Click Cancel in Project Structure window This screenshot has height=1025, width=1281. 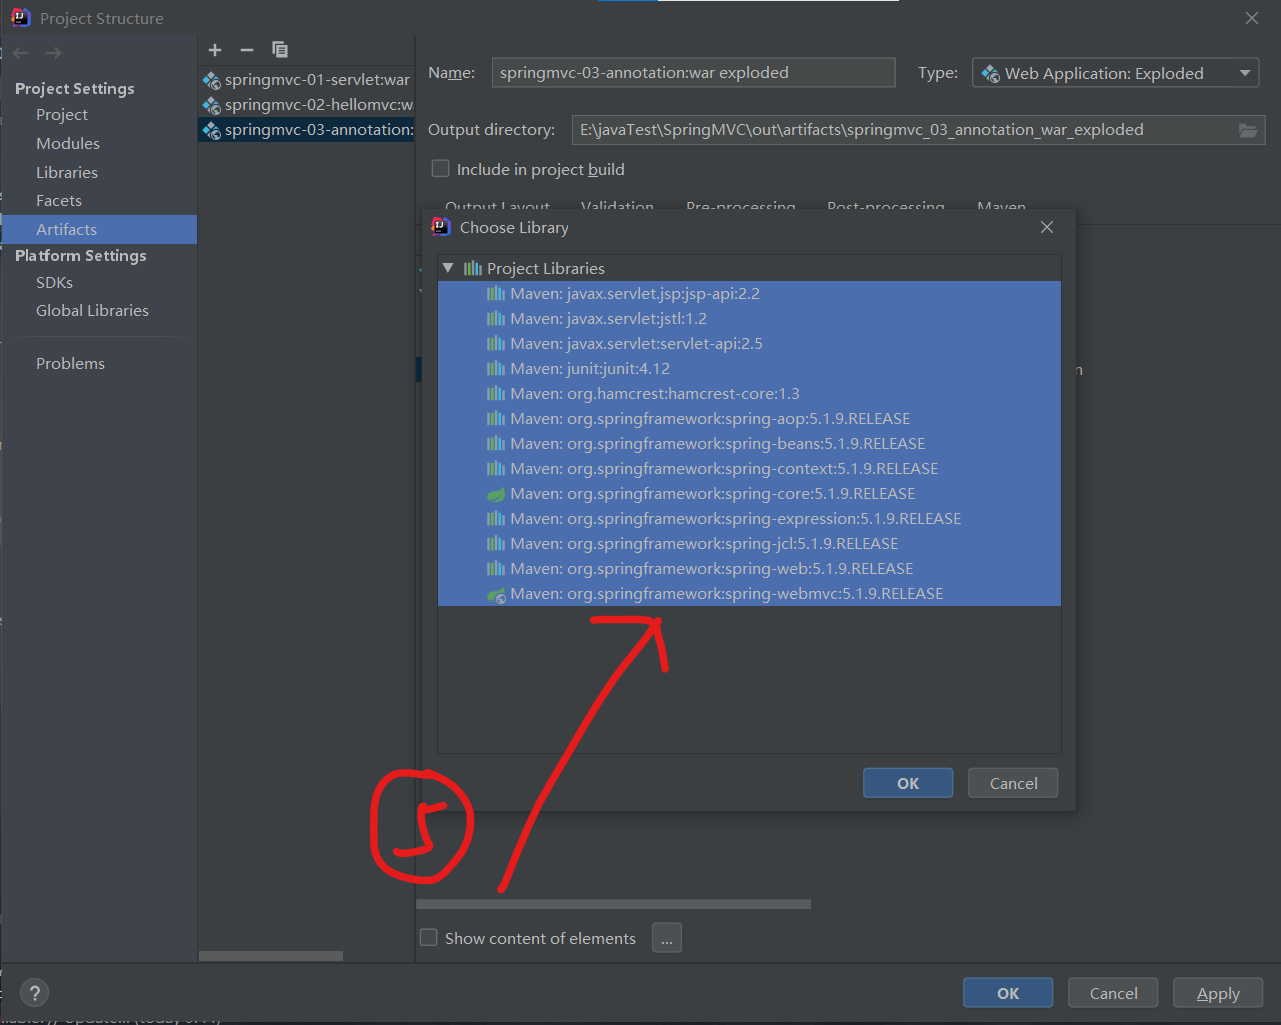coord(1113,993)
